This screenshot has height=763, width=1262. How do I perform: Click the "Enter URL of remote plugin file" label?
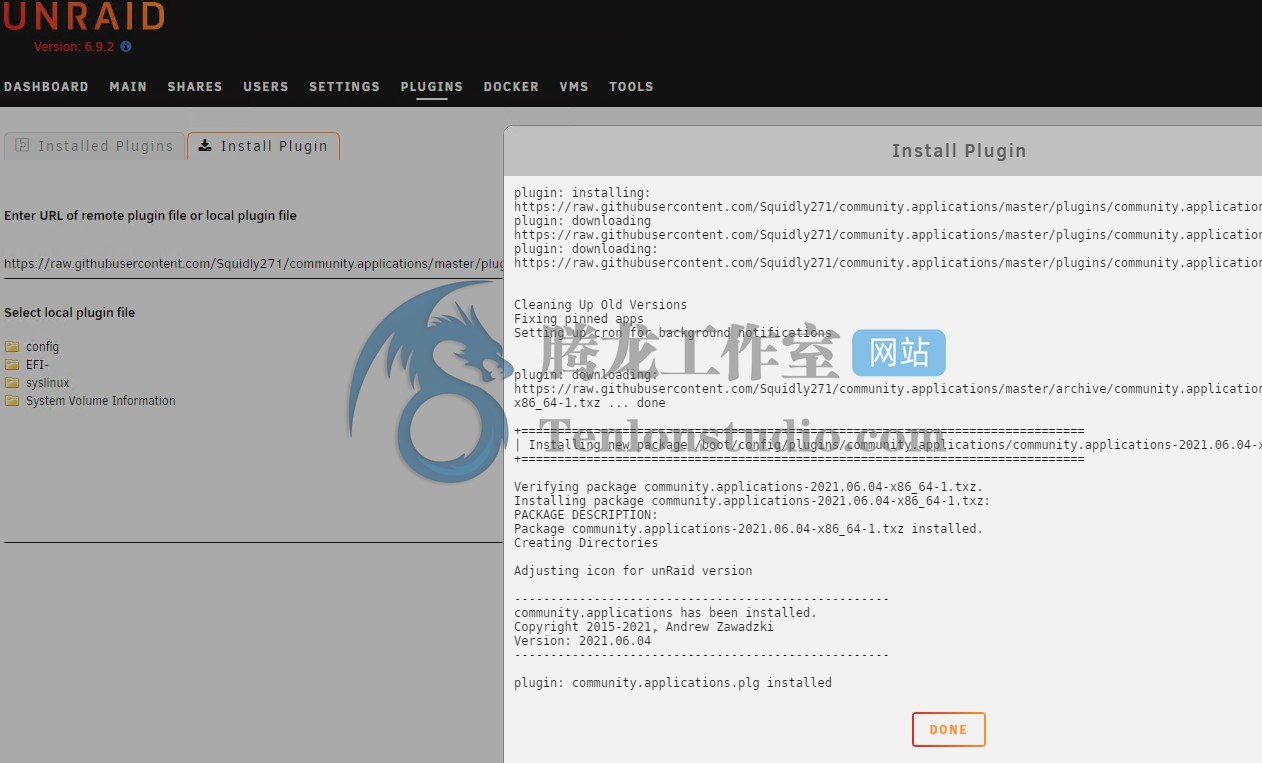click(150, 216)
